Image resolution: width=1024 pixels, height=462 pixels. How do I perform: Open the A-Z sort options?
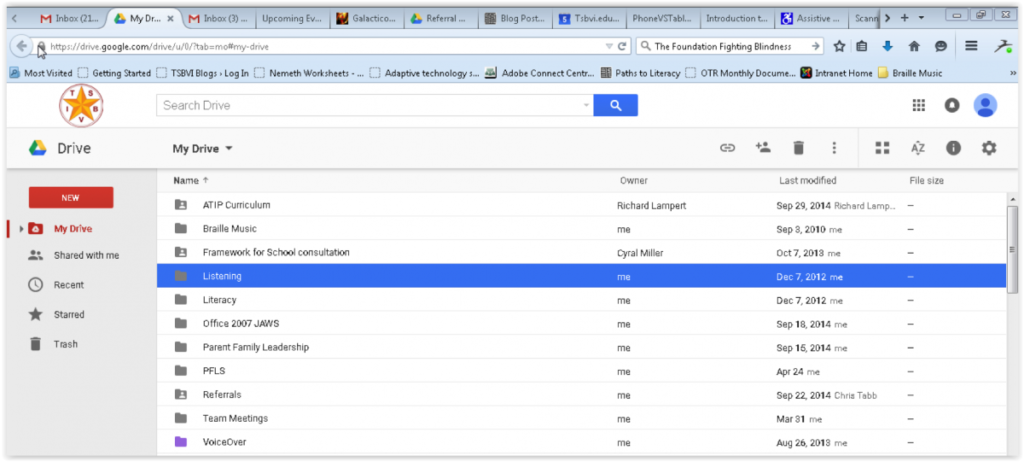pyautogui.click(x=918, y=148)
